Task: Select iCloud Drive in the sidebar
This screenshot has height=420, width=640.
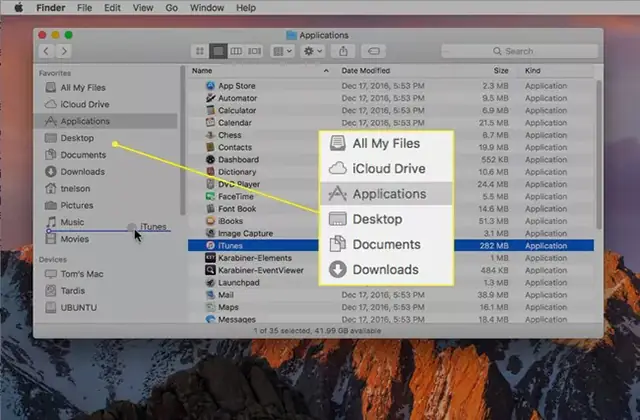Action: 106,104
